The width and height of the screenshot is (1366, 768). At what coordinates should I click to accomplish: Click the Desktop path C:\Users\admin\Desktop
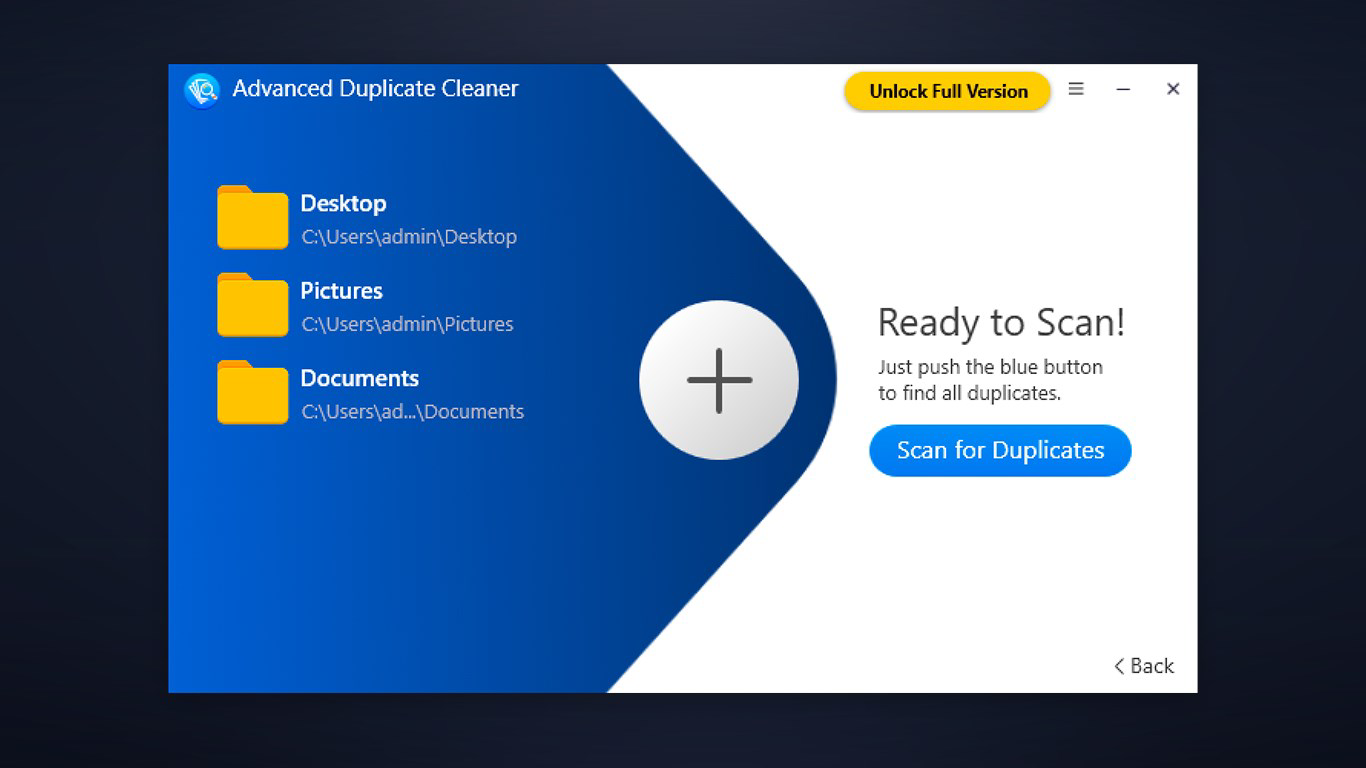(408, 237)
